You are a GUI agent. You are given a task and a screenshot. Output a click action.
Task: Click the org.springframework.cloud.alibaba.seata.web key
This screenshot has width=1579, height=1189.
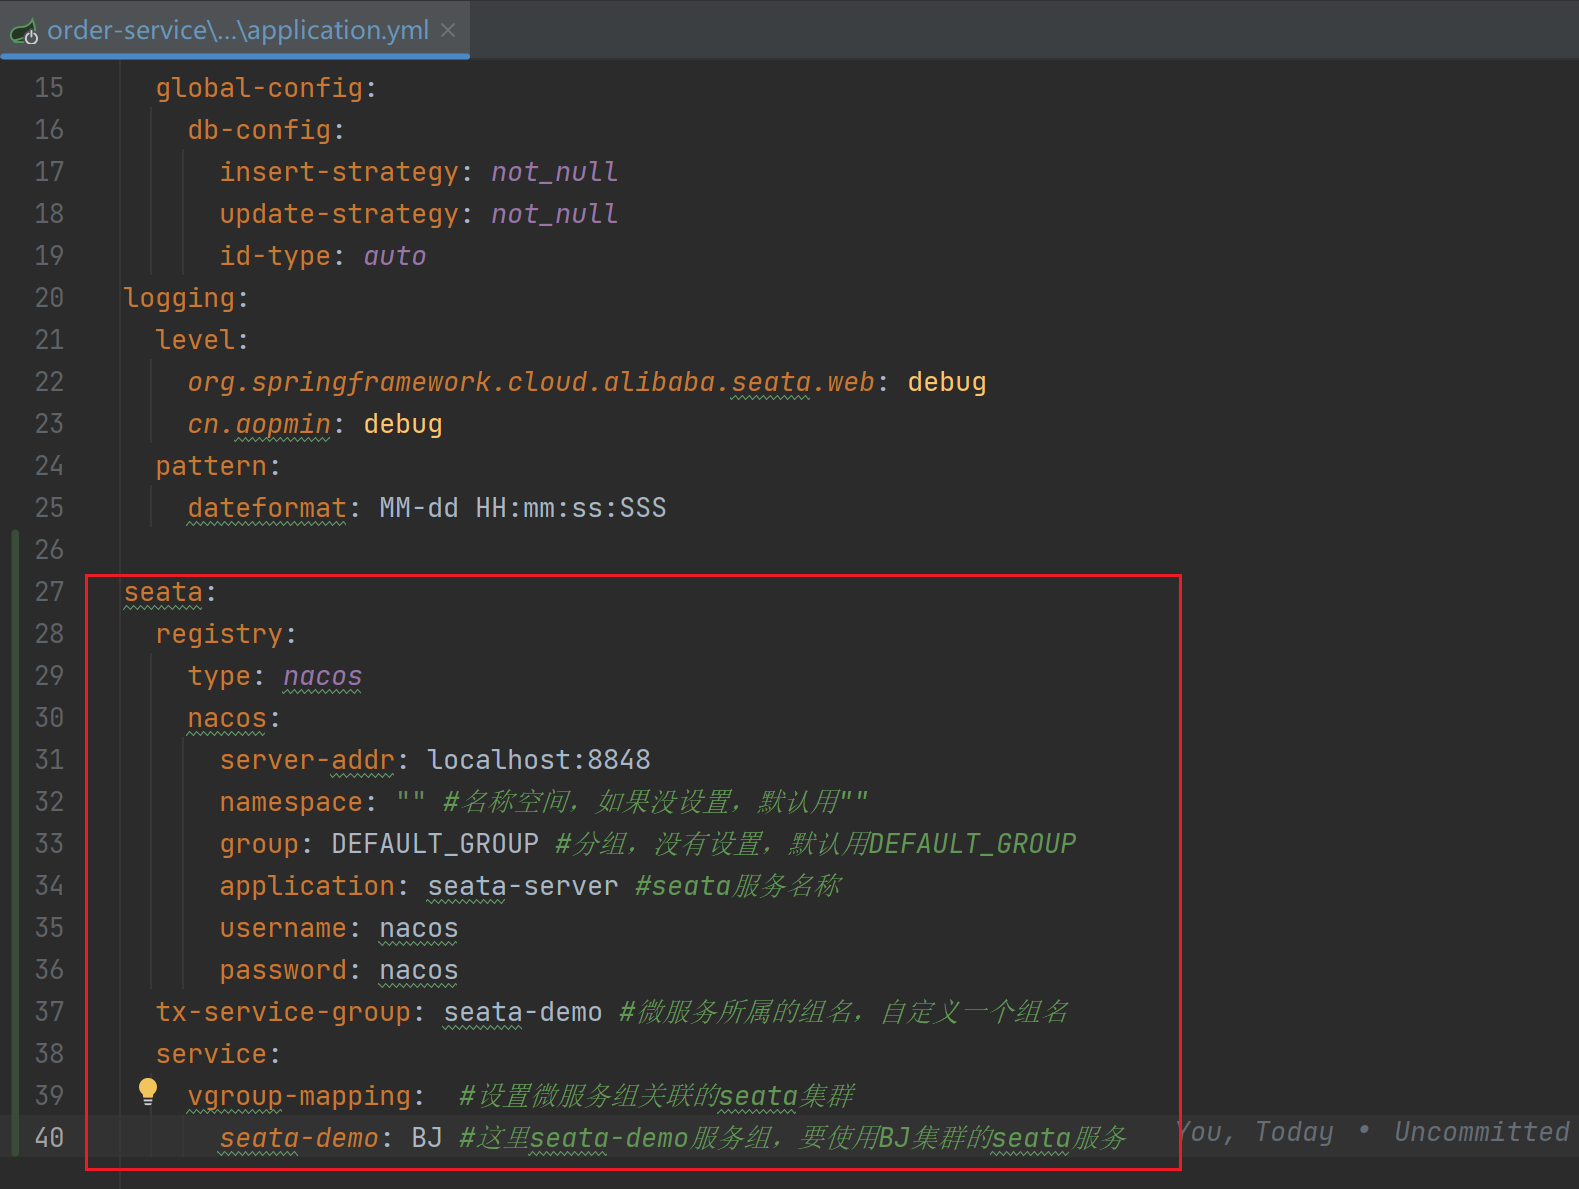click(x=531, y=382)
